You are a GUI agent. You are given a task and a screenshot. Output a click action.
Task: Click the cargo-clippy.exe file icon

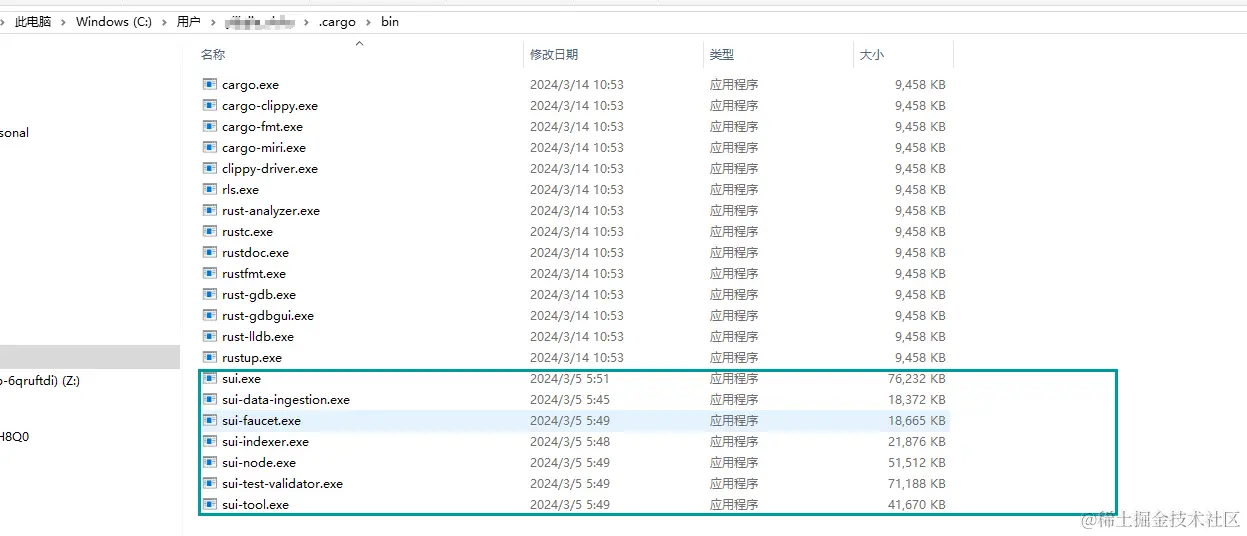click(x=210, y=106)
